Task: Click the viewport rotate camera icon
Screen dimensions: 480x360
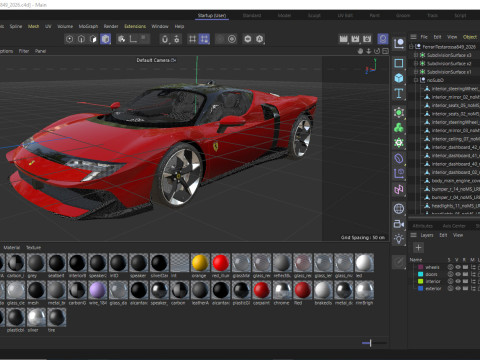Action: 377,51
